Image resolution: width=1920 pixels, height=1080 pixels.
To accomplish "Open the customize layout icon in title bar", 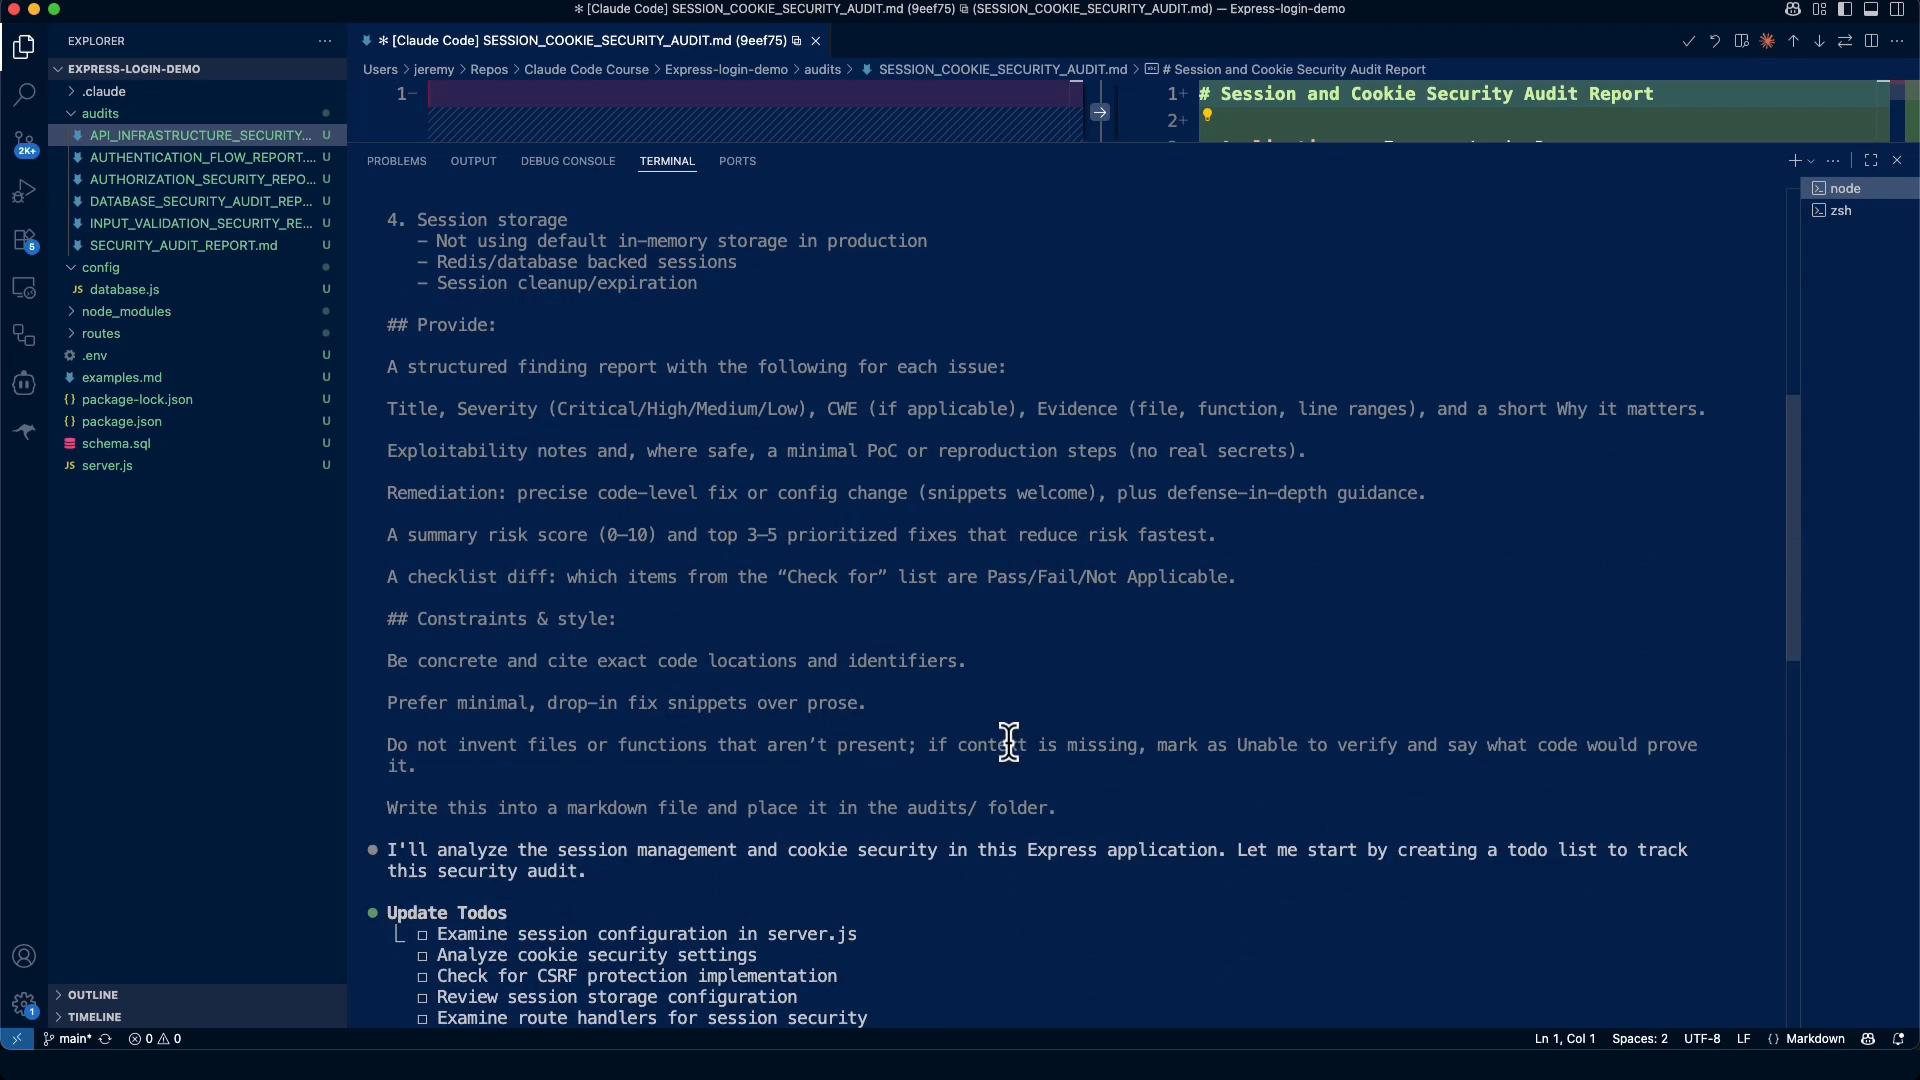I will click(1819, 9).
